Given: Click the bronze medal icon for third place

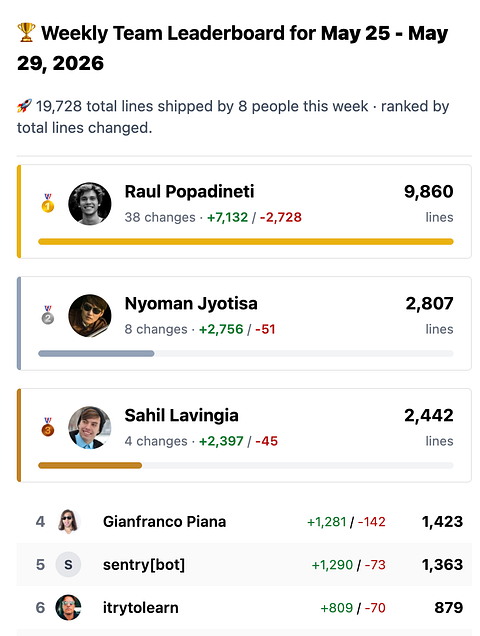Looking at the screenshot, I should coord(48,427).
